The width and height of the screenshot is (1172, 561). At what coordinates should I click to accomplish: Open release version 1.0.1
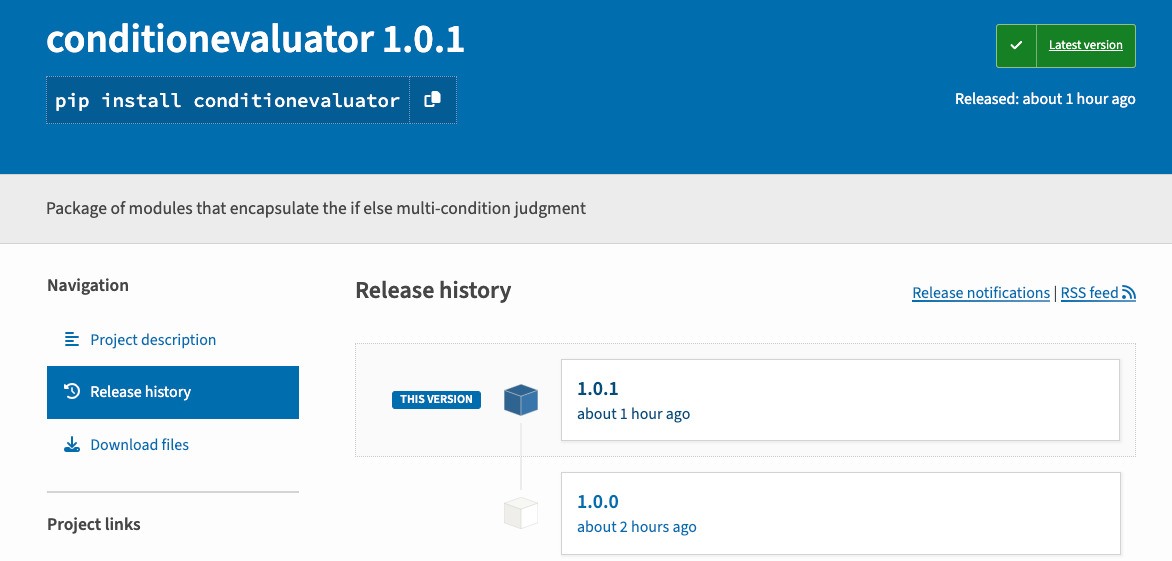(x=598, y=389)
